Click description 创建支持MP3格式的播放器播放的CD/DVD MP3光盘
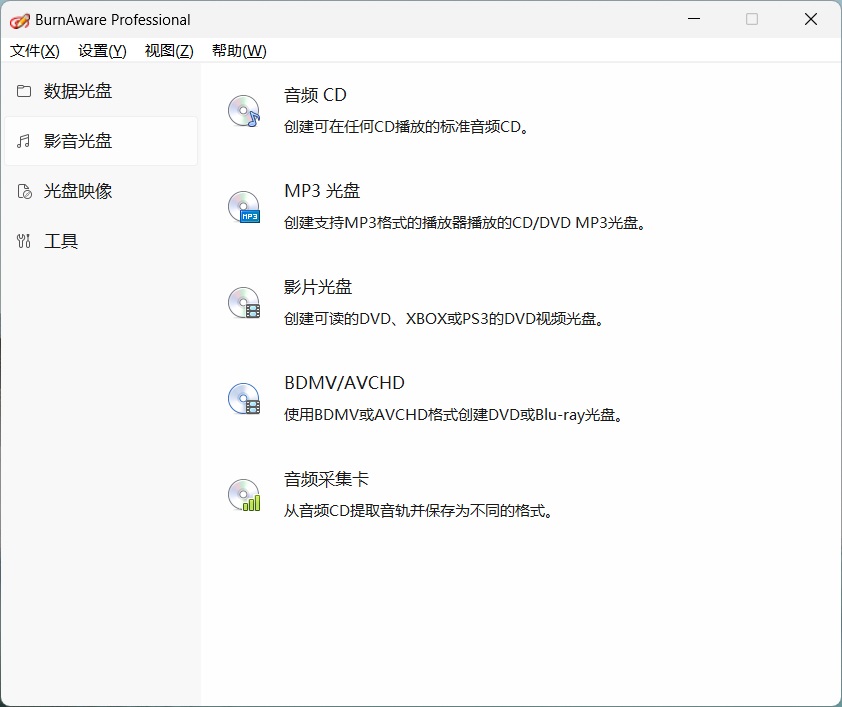 pyautogui.click(x=464, y=223)
